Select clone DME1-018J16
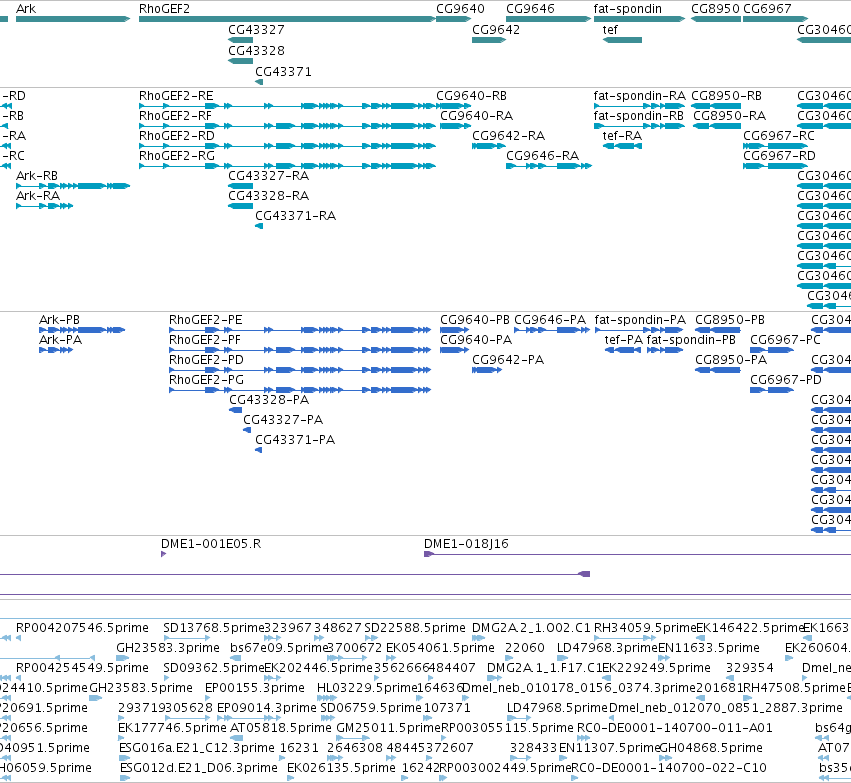Image resolution: width=851 pixels, height=783 pixels. point(637,554)
